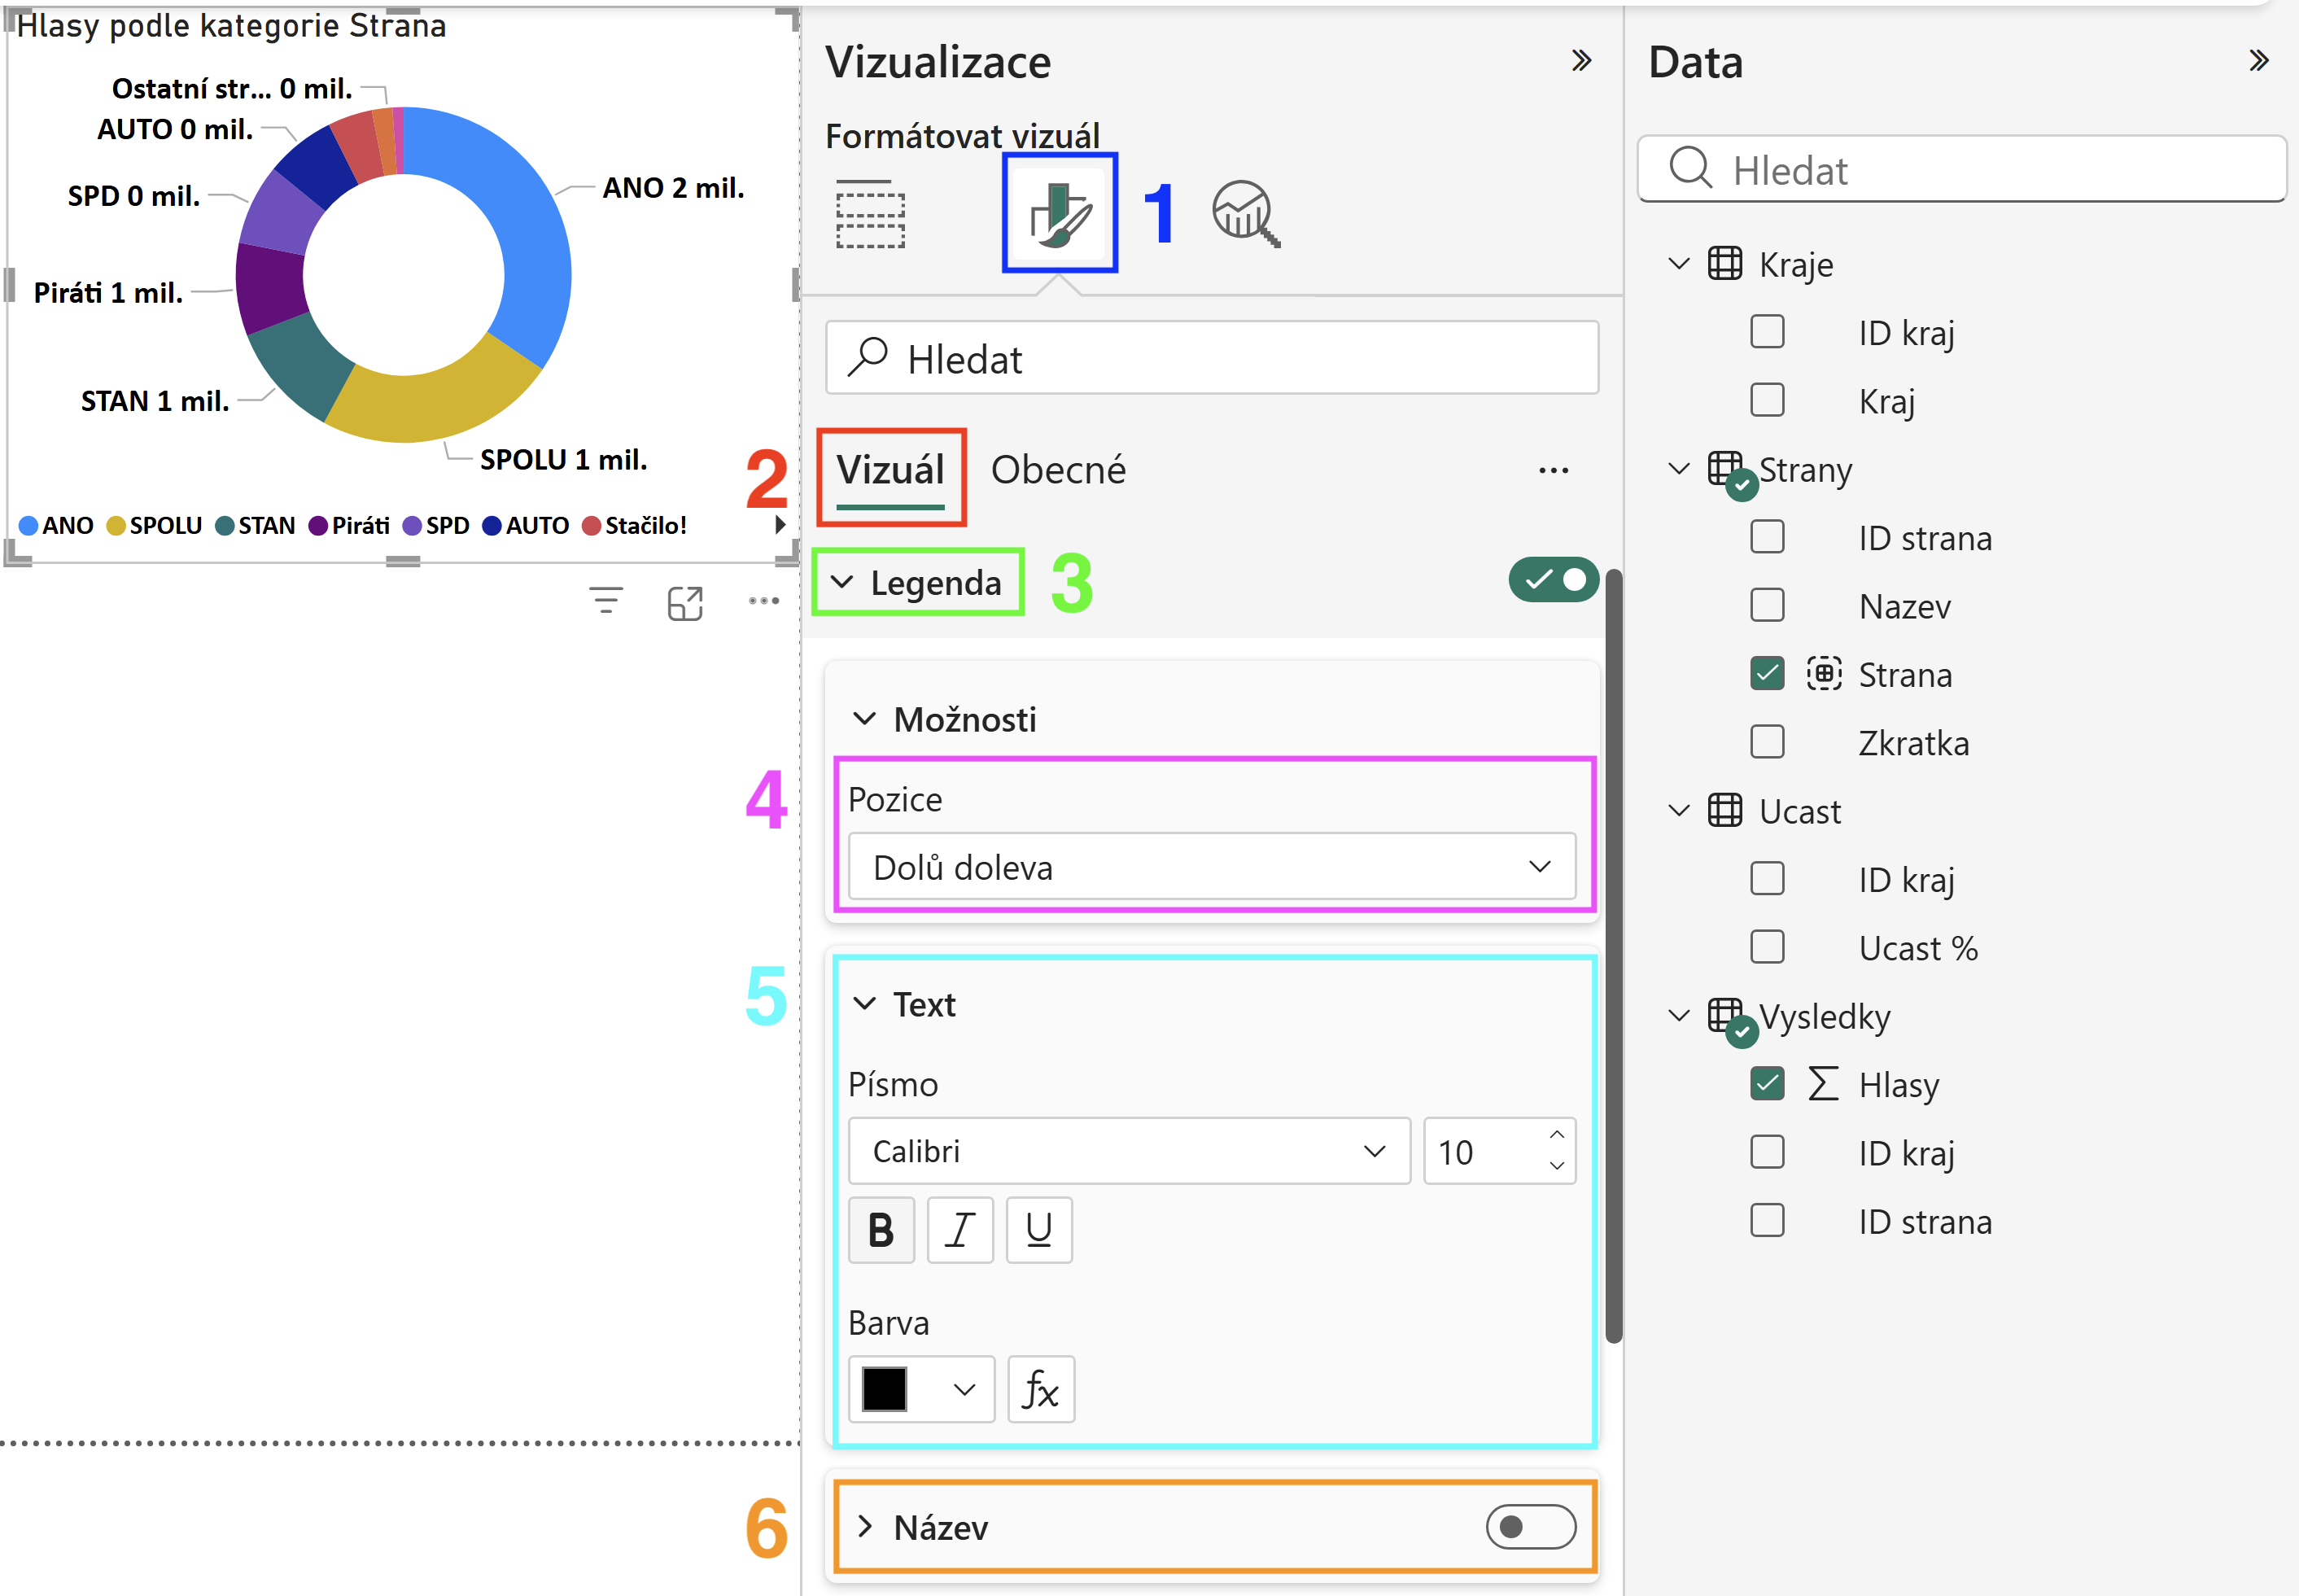
Task: Click the Hledat search box in Vizualizace
Action: [x=1212, y=358]
